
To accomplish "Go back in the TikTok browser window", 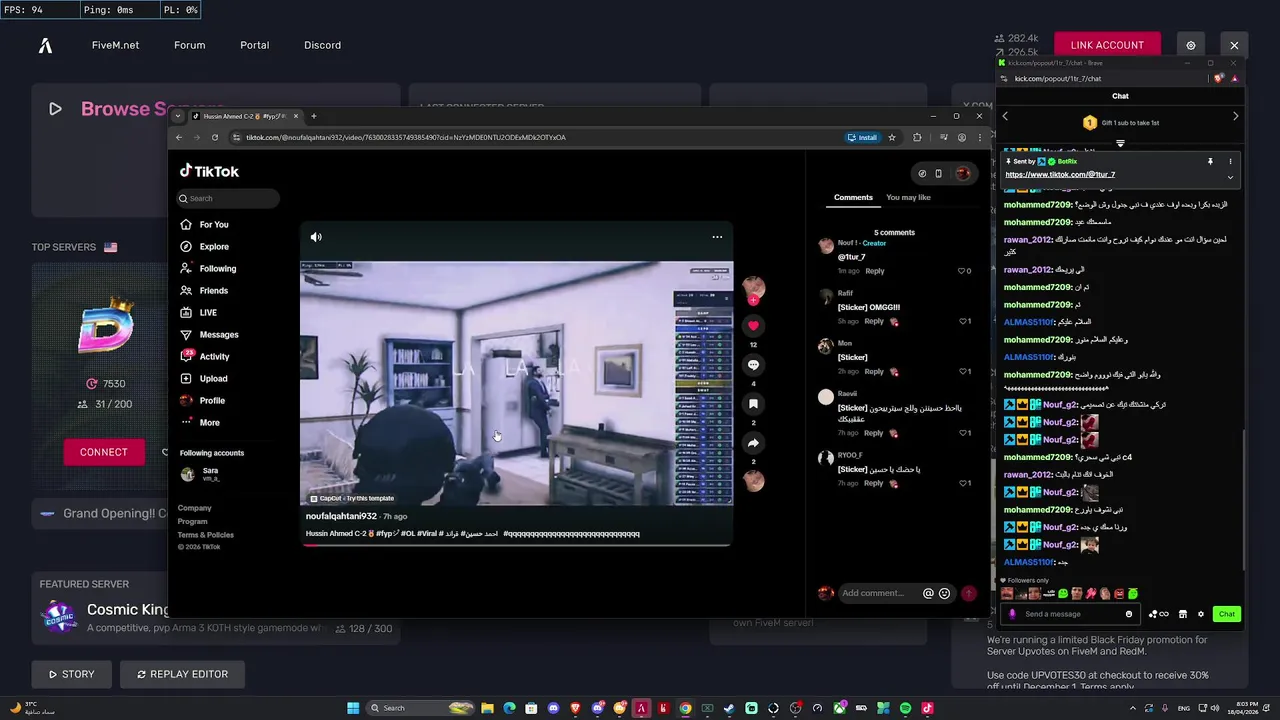I will (x=179, y=137).
